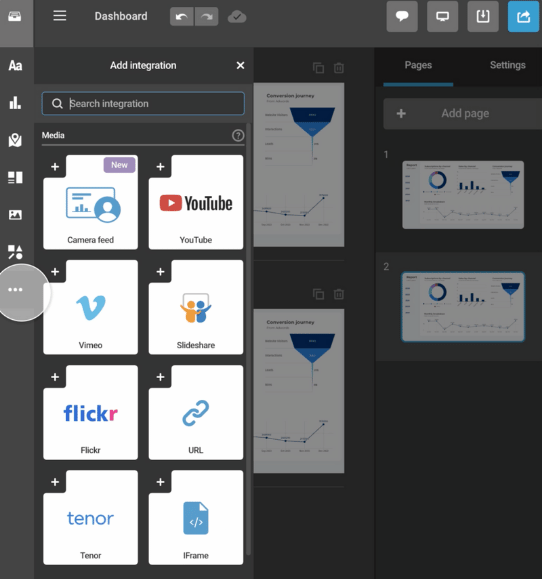542x579 pixels.
Task: Open Media section help icon
Action: (238, 136)
